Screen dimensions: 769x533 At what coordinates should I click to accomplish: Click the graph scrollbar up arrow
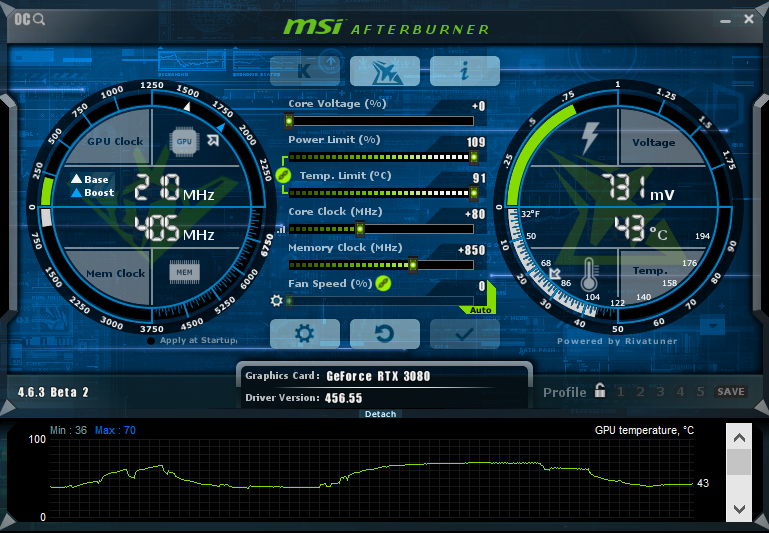pos(739,438)
